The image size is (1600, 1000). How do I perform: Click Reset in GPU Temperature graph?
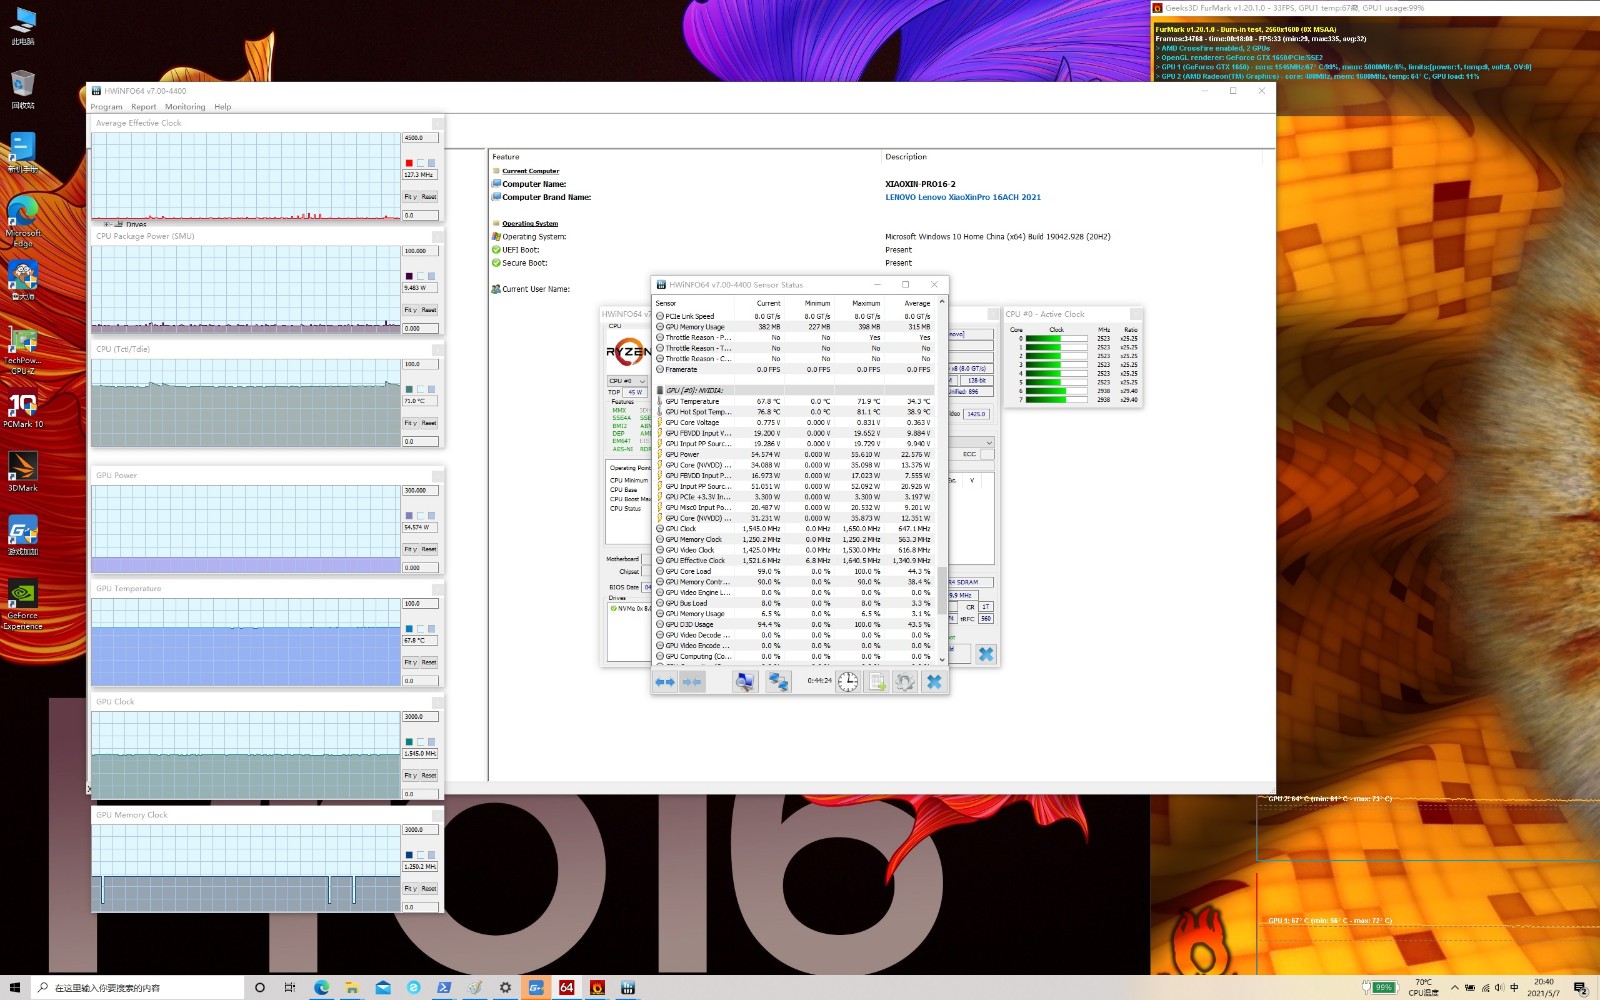pyautogui.click(x=429, y=662)
